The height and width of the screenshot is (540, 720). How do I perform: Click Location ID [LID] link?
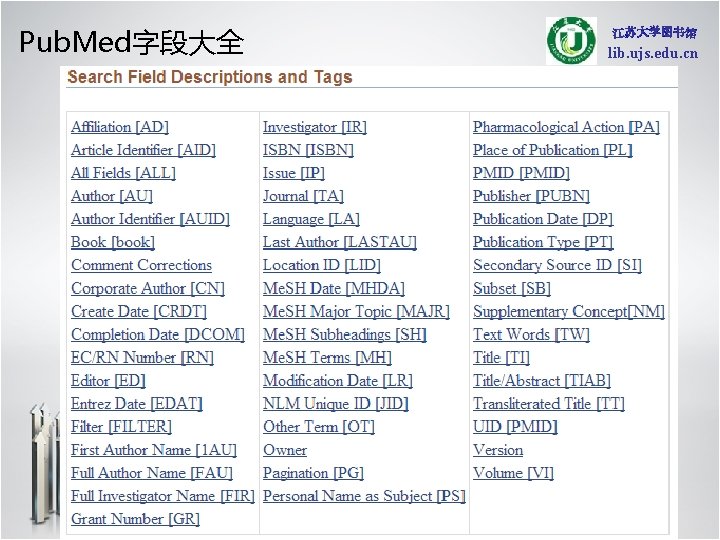[322, 265]
